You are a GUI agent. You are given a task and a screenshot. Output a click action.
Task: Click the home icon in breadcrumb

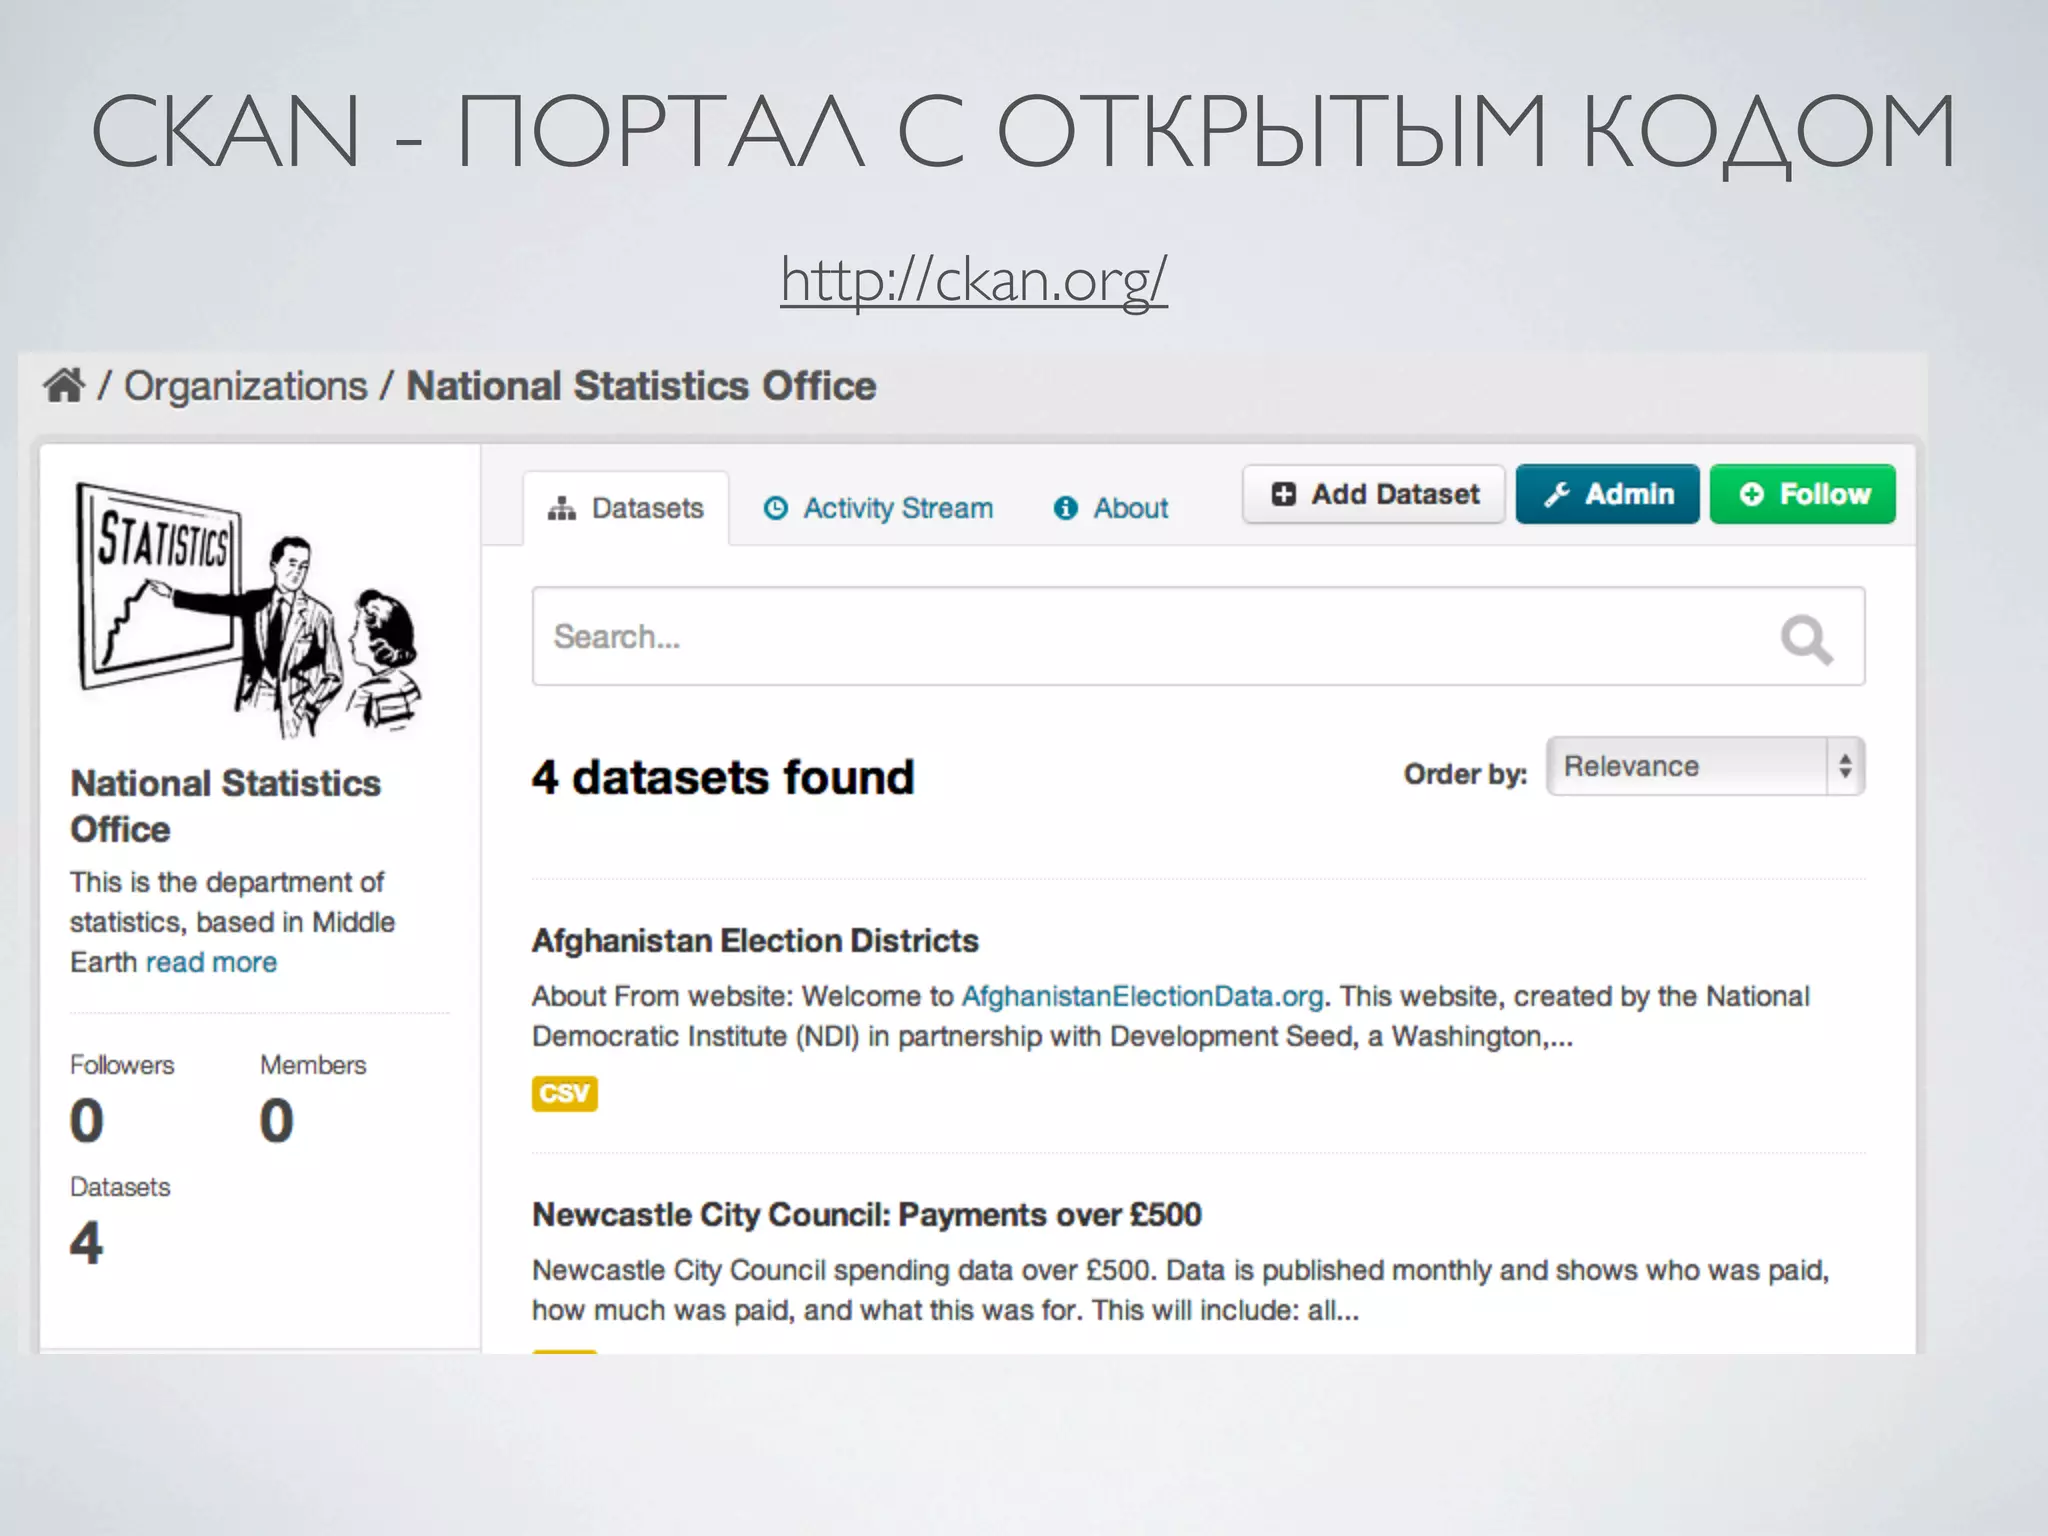click(64, 385)
